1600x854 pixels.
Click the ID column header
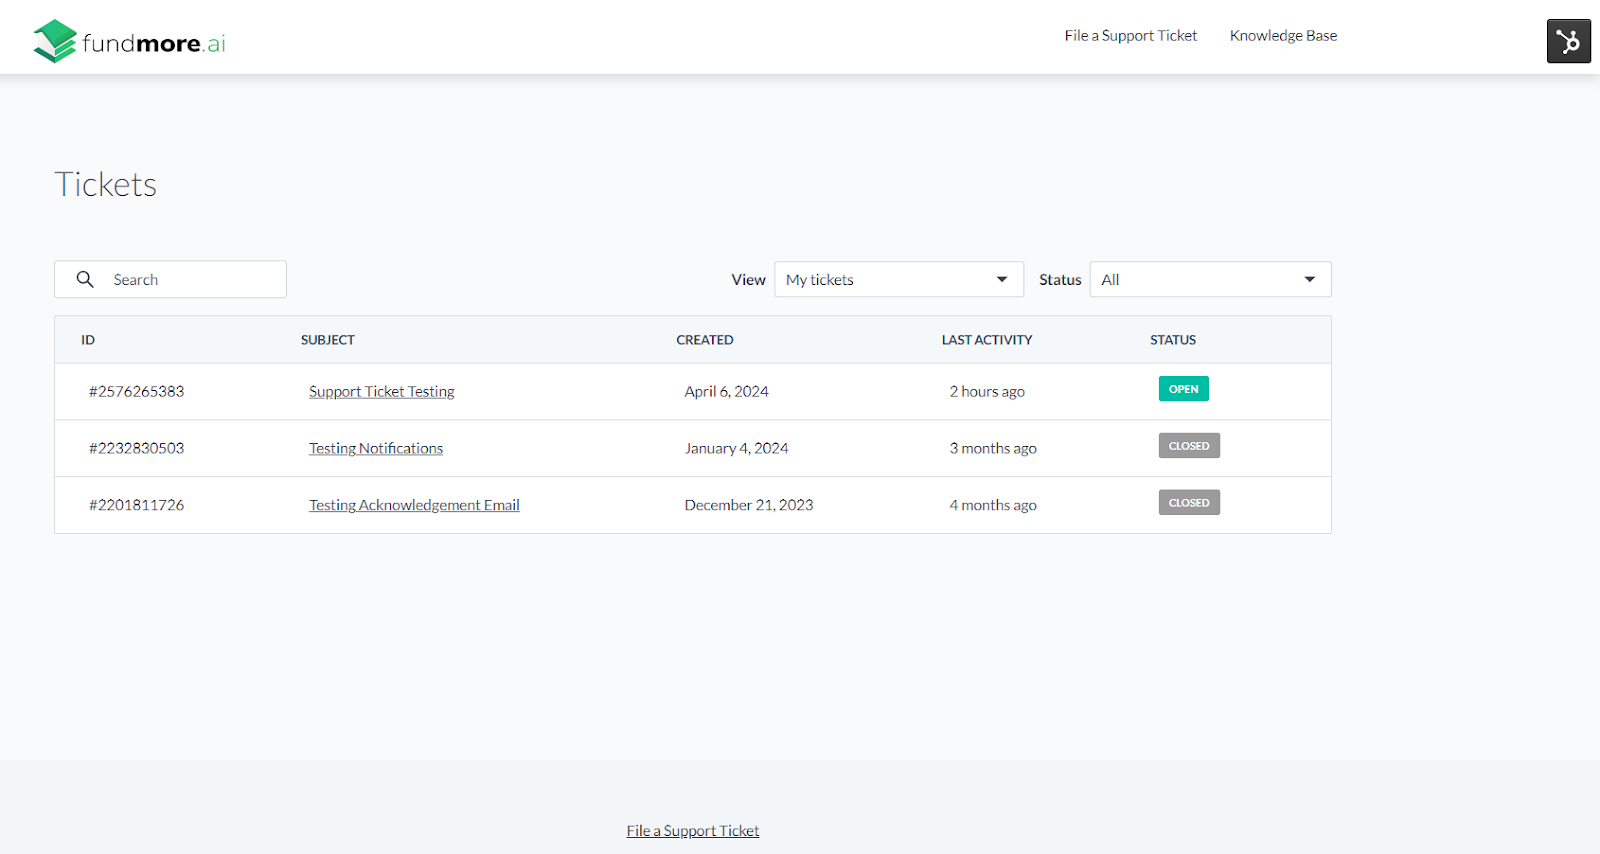[x=88, y=340]
